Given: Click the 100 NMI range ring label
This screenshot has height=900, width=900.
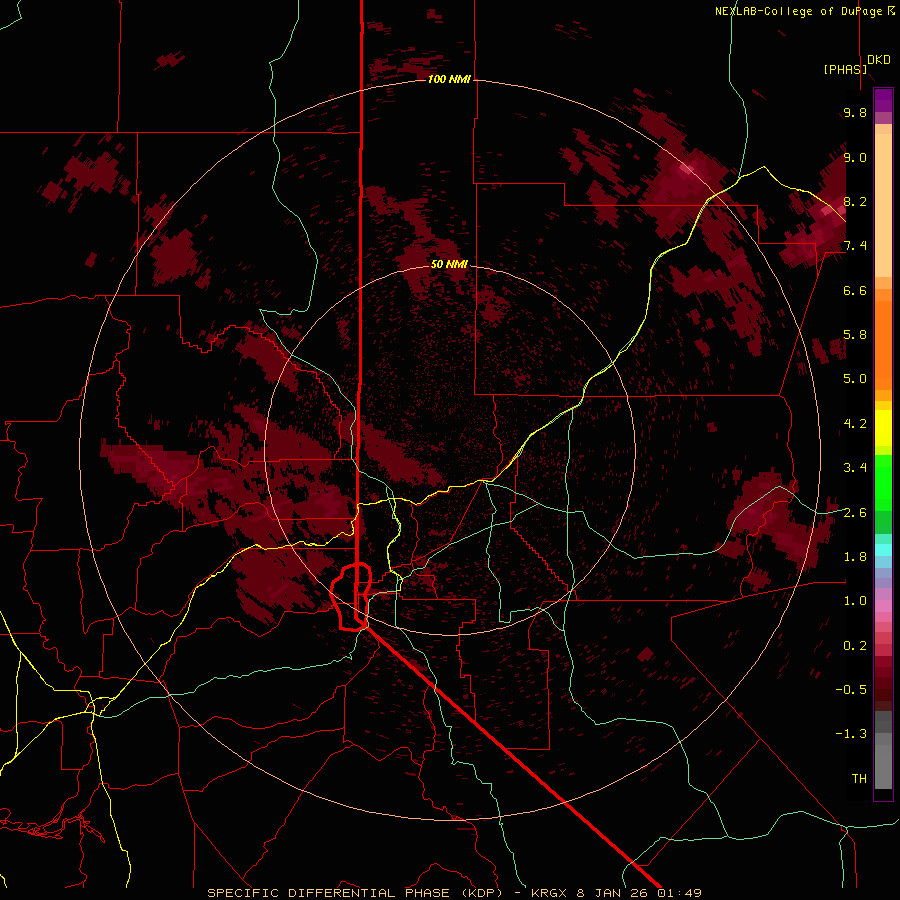Looking at the screenshot, I should click(449, 79).
